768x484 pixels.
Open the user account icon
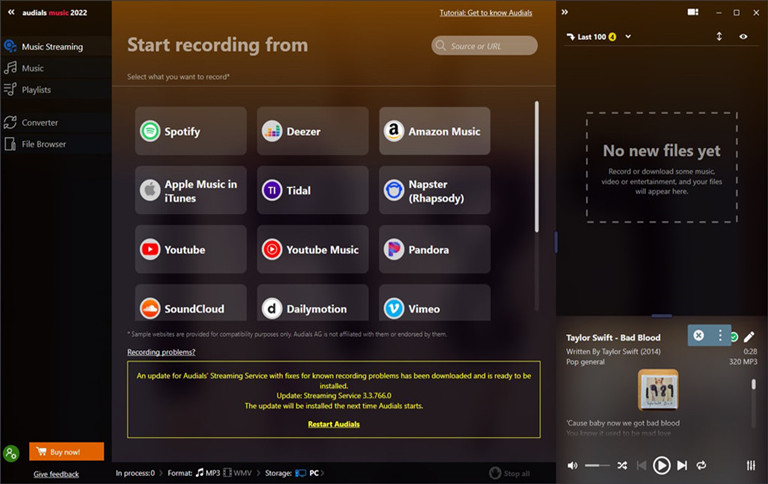(11, 453)
